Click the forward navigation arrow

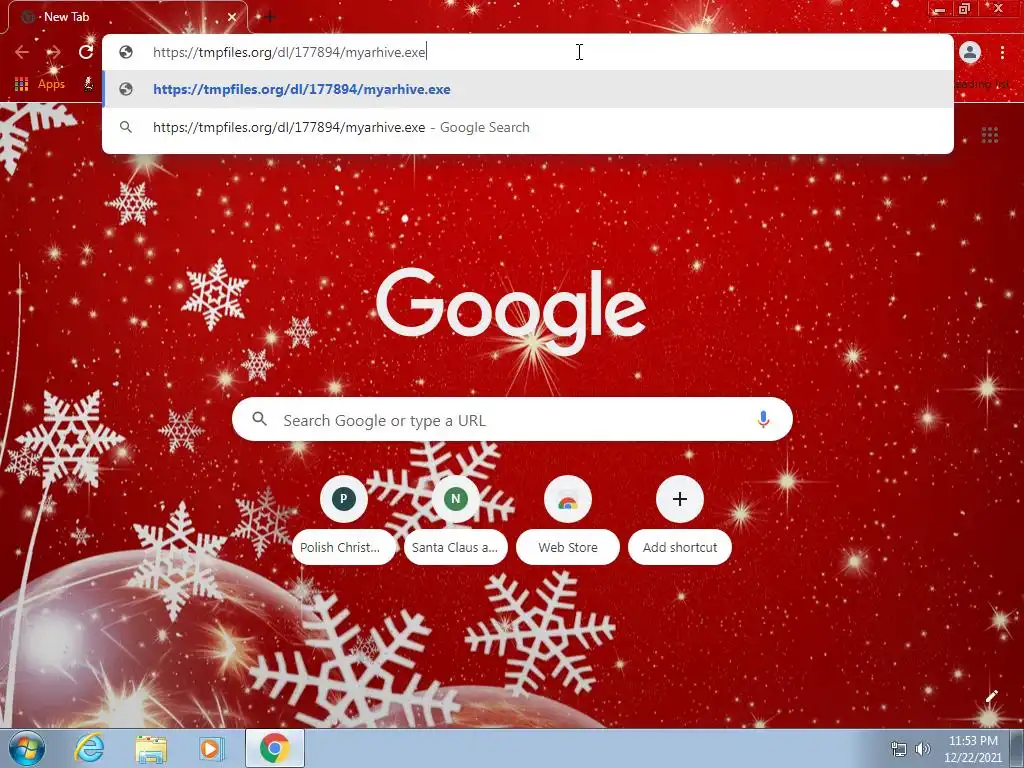pyautogui.click(x=54, y=52)
